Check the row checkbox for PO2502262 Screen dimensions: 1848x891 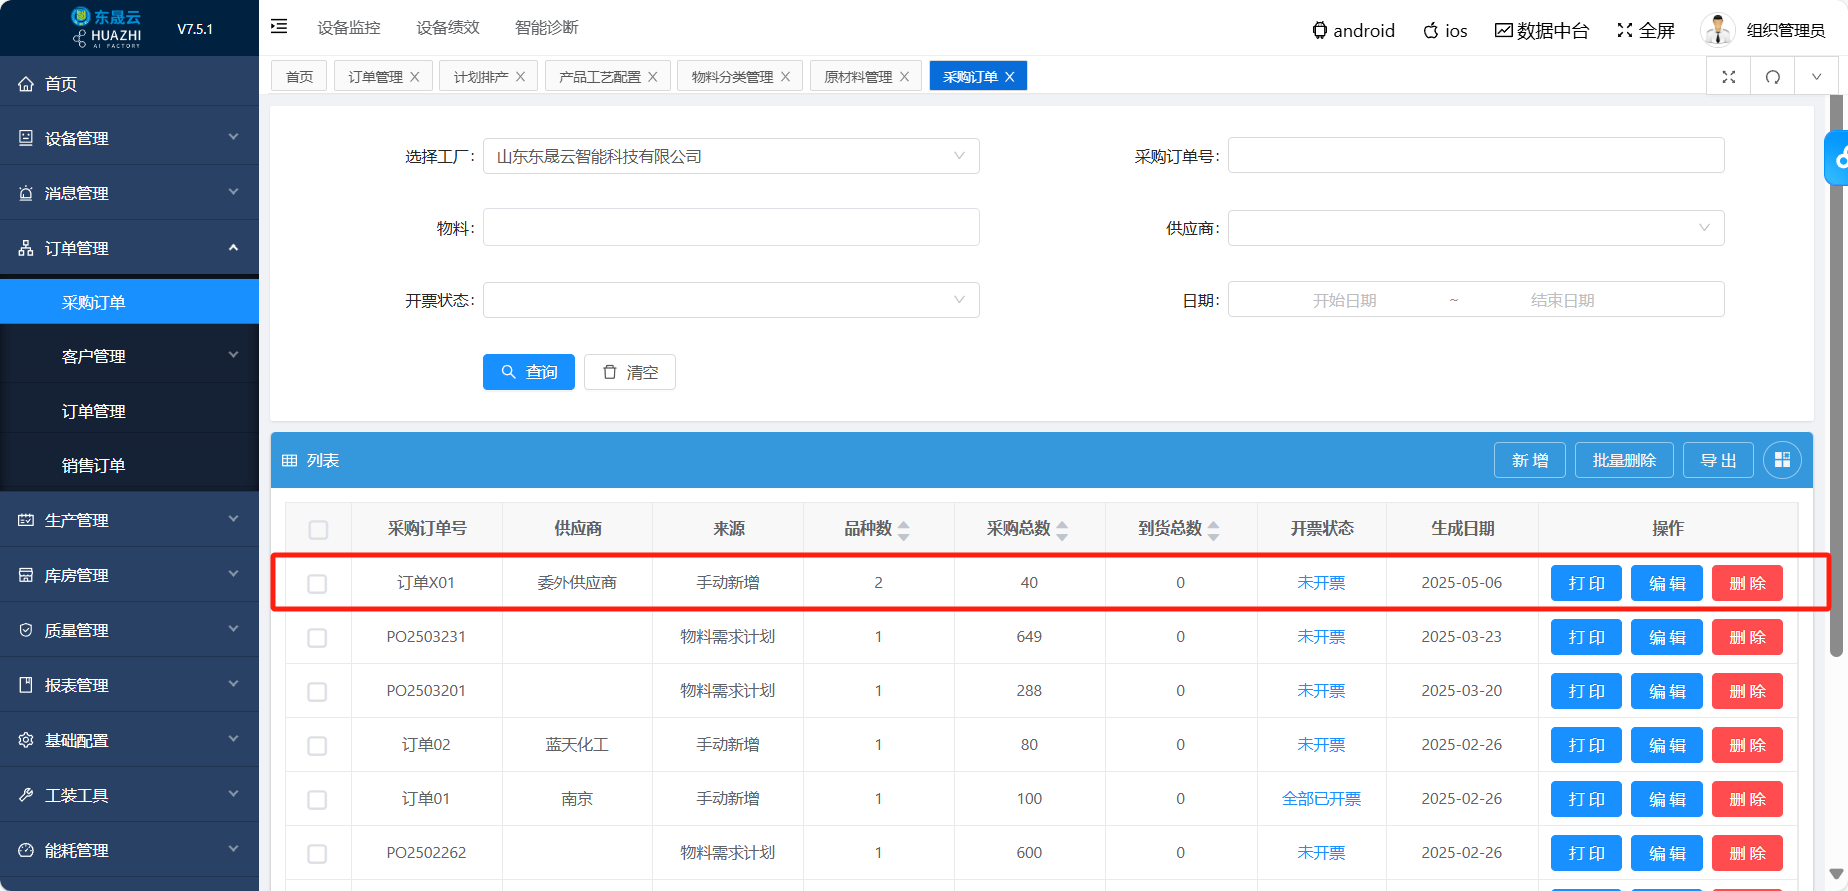317,854
